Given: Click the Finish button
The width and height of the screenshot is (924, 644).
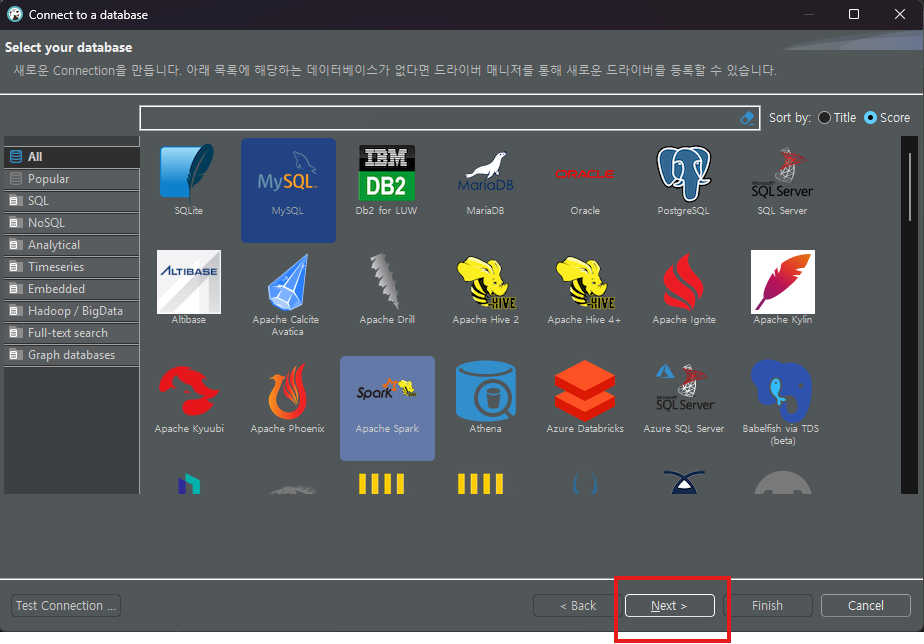Looking at the screenshot, I should (x=767, y=606).
